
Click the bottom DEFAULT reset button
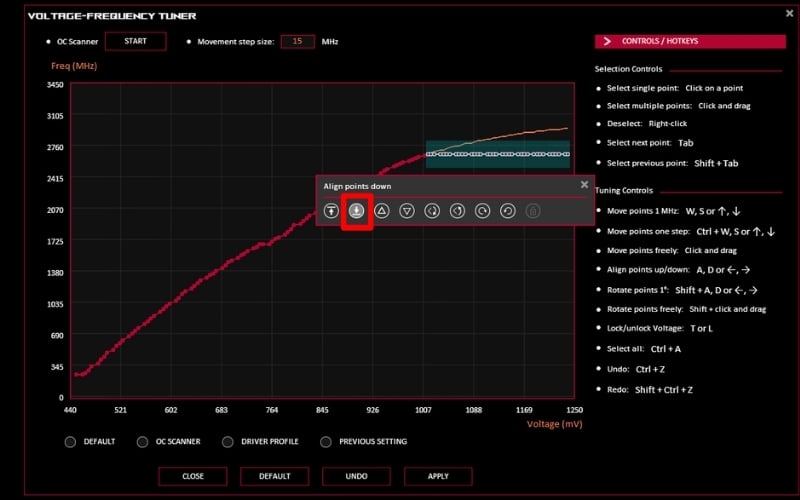pyautogui.click(x=275, y=476)
